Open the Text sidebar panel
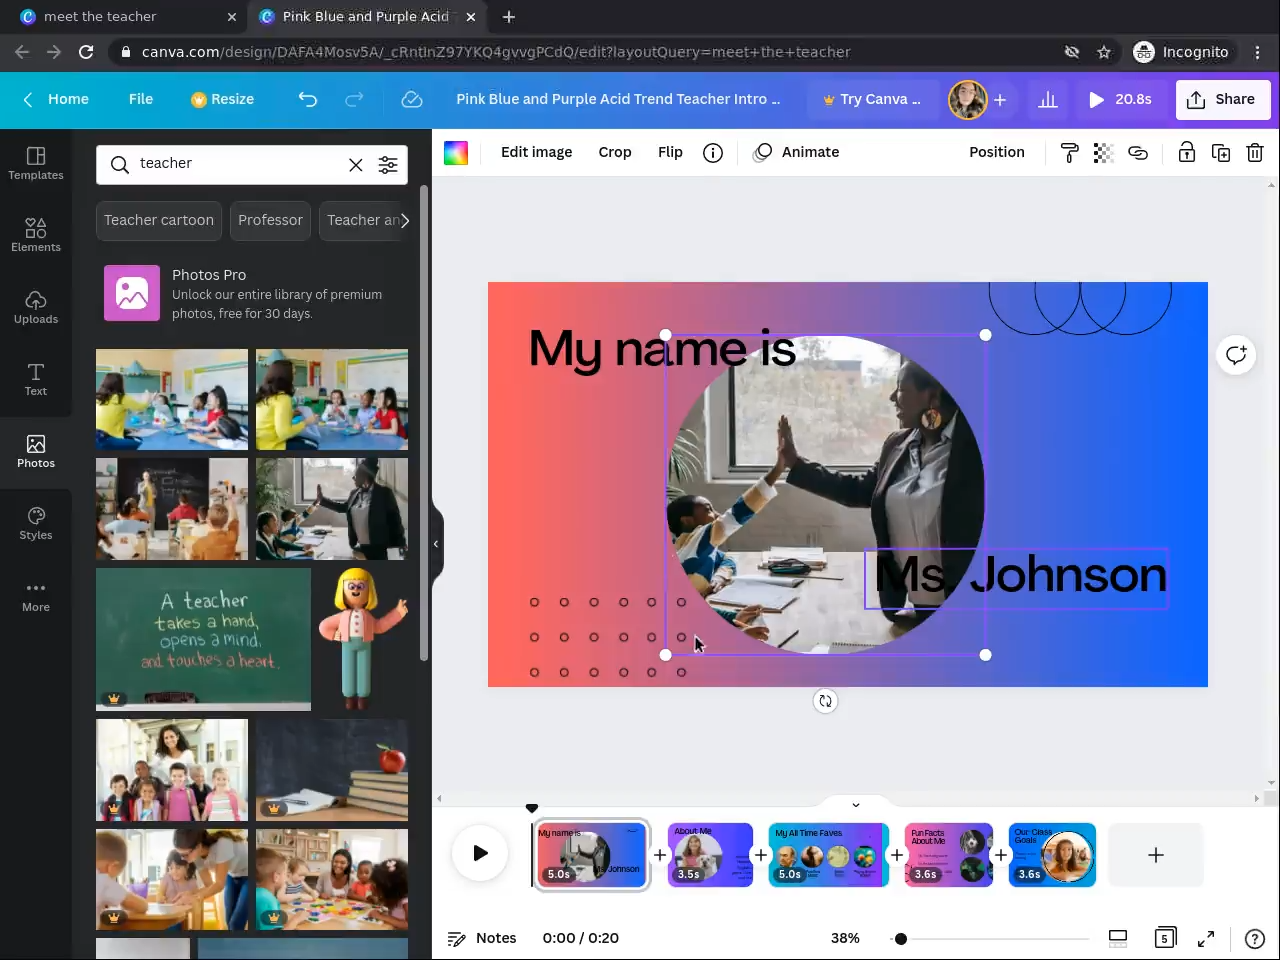1280x960 pixels. click(x=36, y=379)
